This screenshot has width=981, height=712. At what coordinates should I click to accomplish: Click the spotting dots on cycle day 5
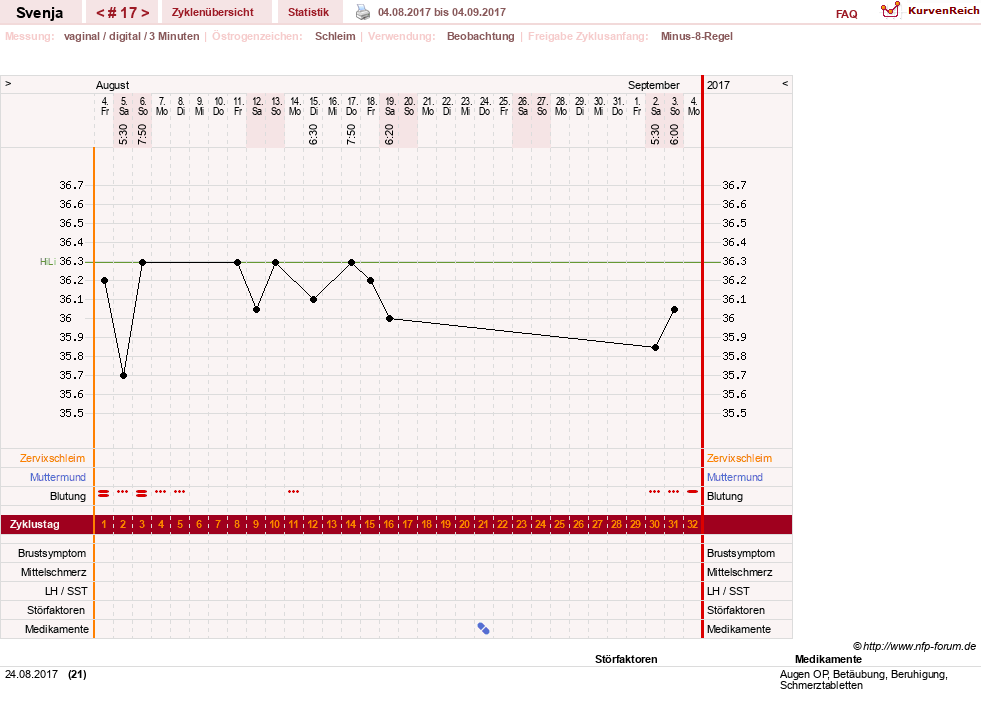(x=180, y=492)
